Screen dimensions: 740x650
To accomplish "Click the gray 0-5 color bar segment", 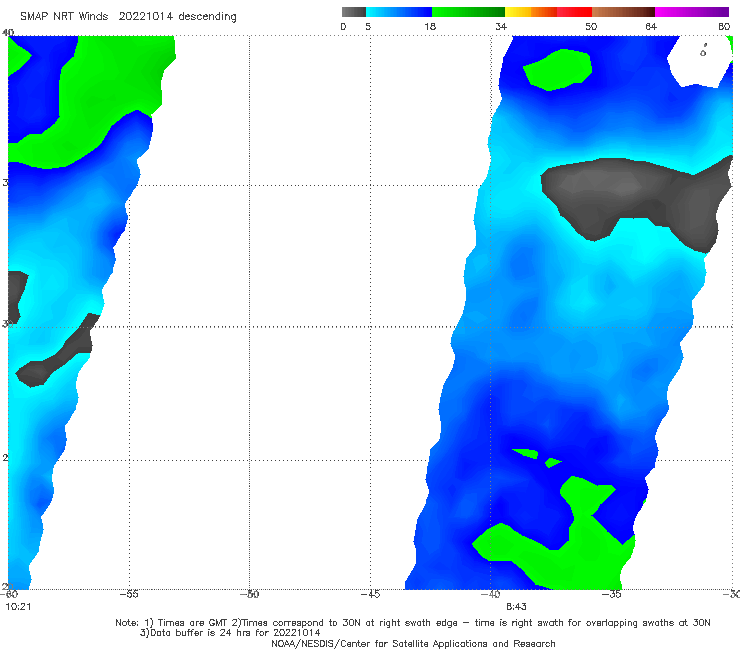I will point(353,12).
